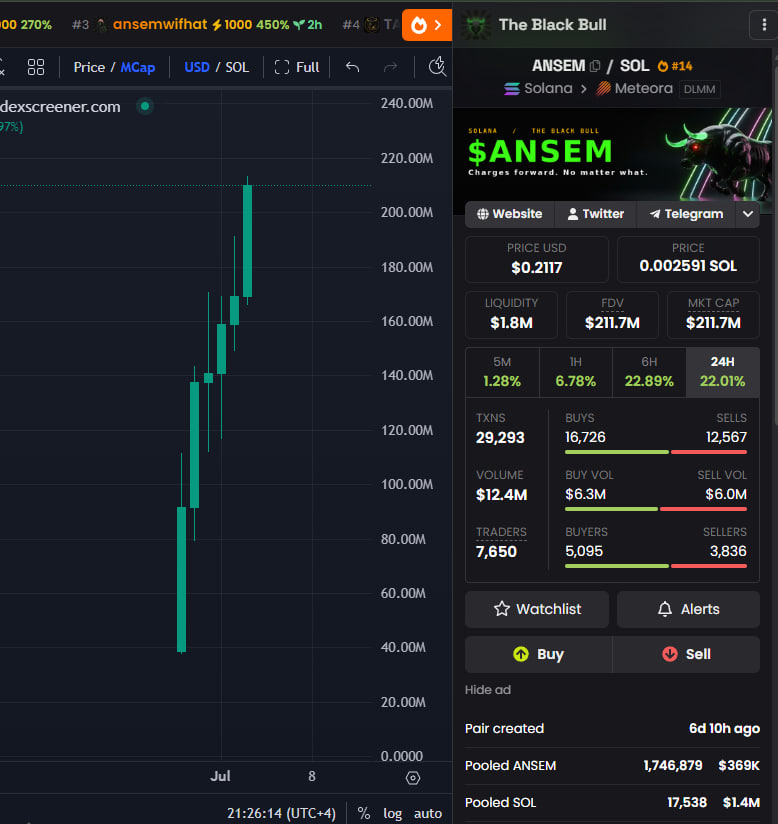Image resolution: width=778 pixels, height=824 pixels.
Task: Add pair to Watchlist
Action: 537,609
